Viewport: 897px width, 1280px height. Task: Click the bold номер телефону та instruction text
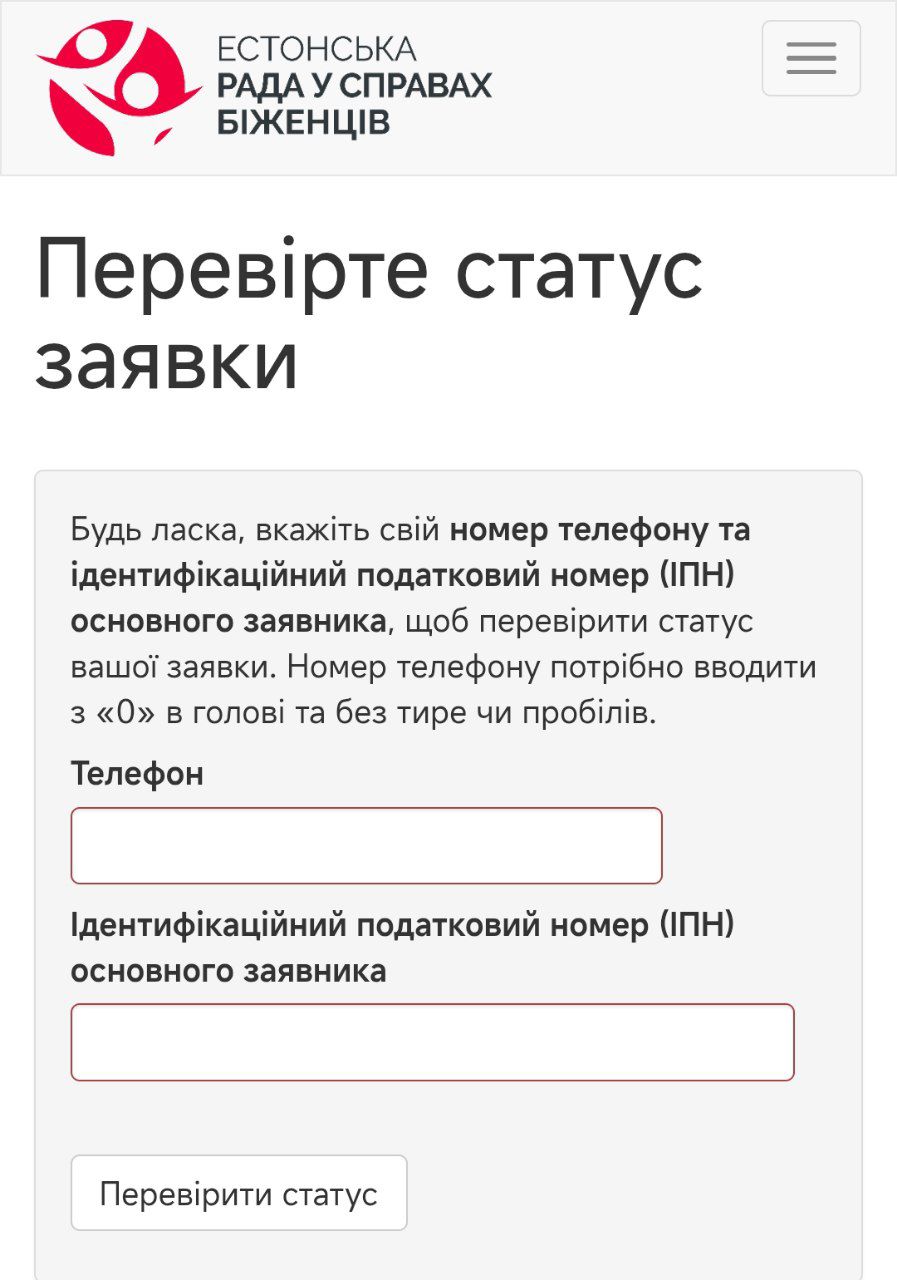(599, 530)
